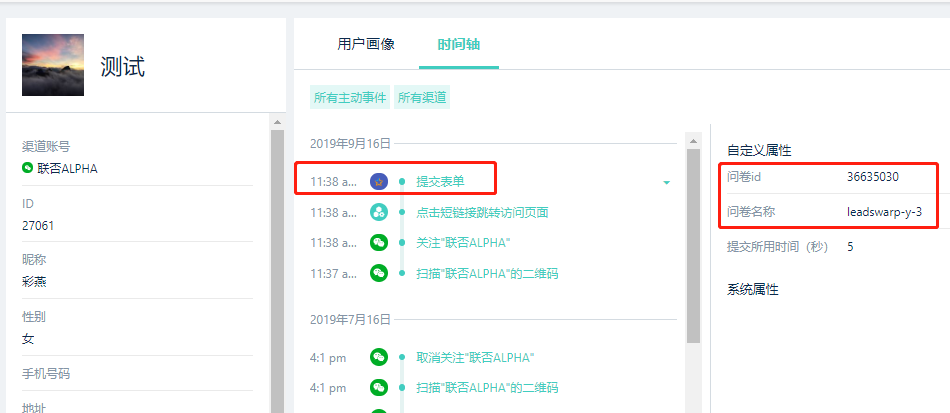
Task: Click the timeline scrollbar up arrow
Action: (x=693, y=140)
